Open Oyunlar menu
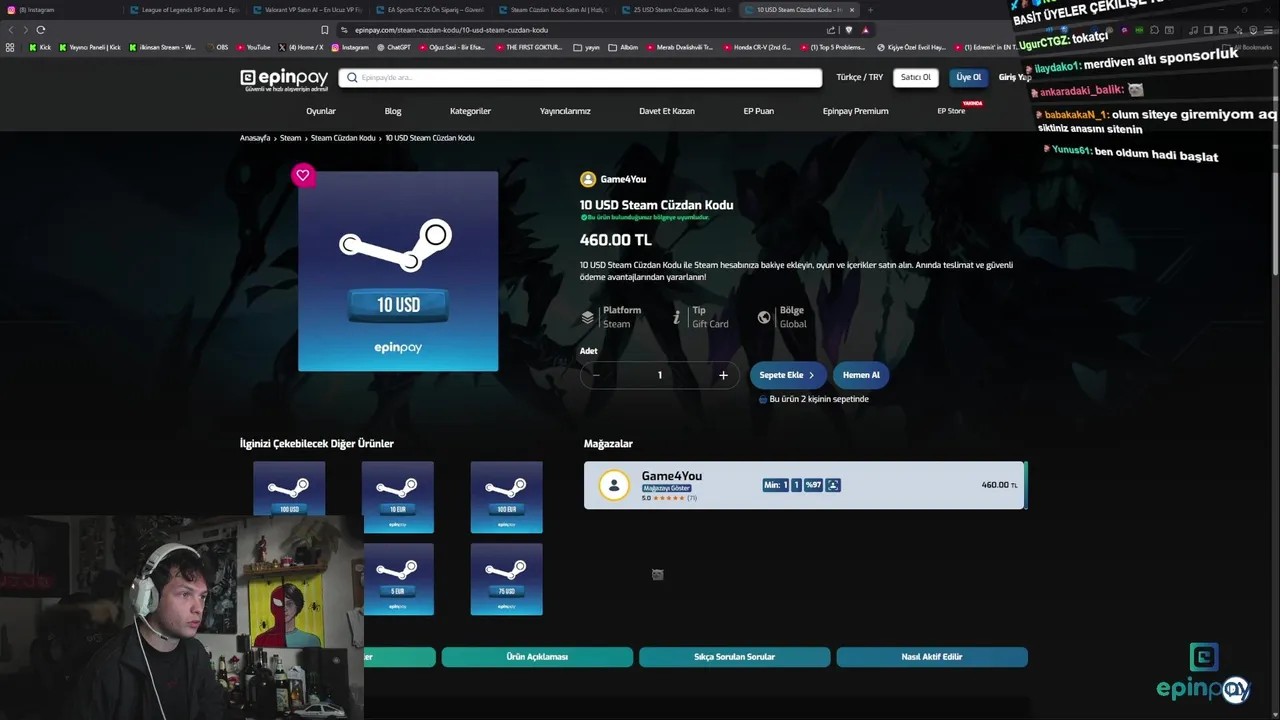Viewport: 1280px width, 720px height. tap(321, 111)
